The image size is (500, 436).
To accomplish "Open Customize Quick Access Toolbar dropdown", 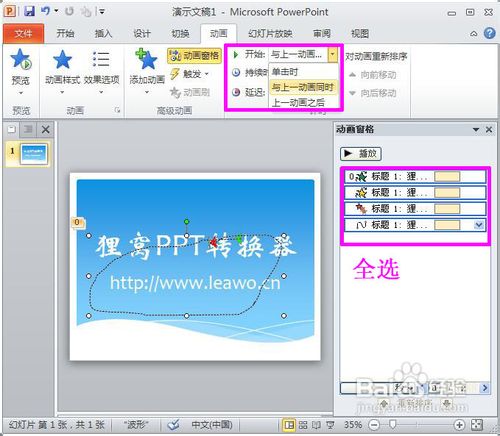I will tap(102, 12).
